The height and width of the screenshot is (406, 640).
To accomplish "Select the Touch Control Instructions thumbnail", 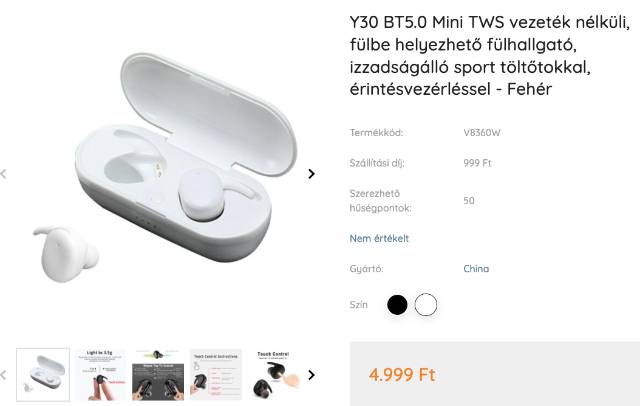I will (x=216, y=375).
